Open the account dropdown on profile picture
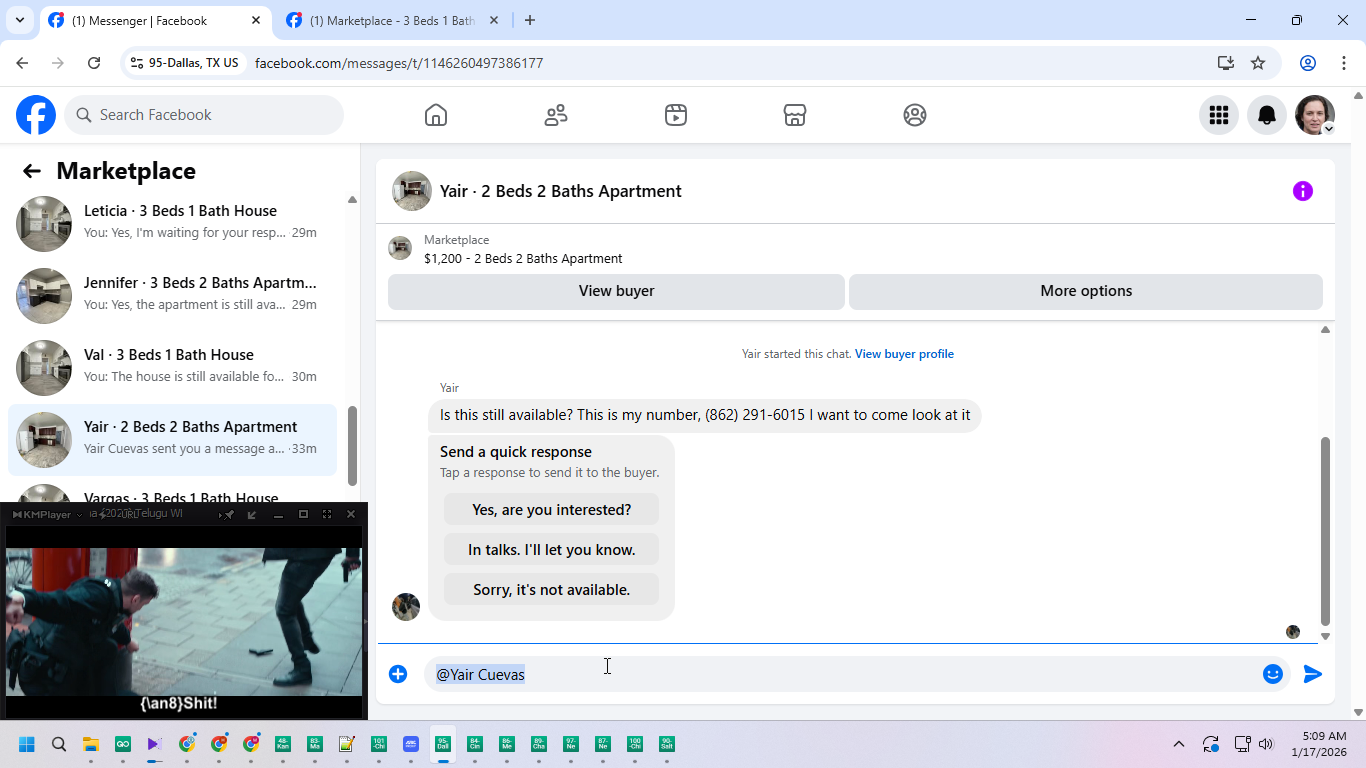 tap(1329, 129)
